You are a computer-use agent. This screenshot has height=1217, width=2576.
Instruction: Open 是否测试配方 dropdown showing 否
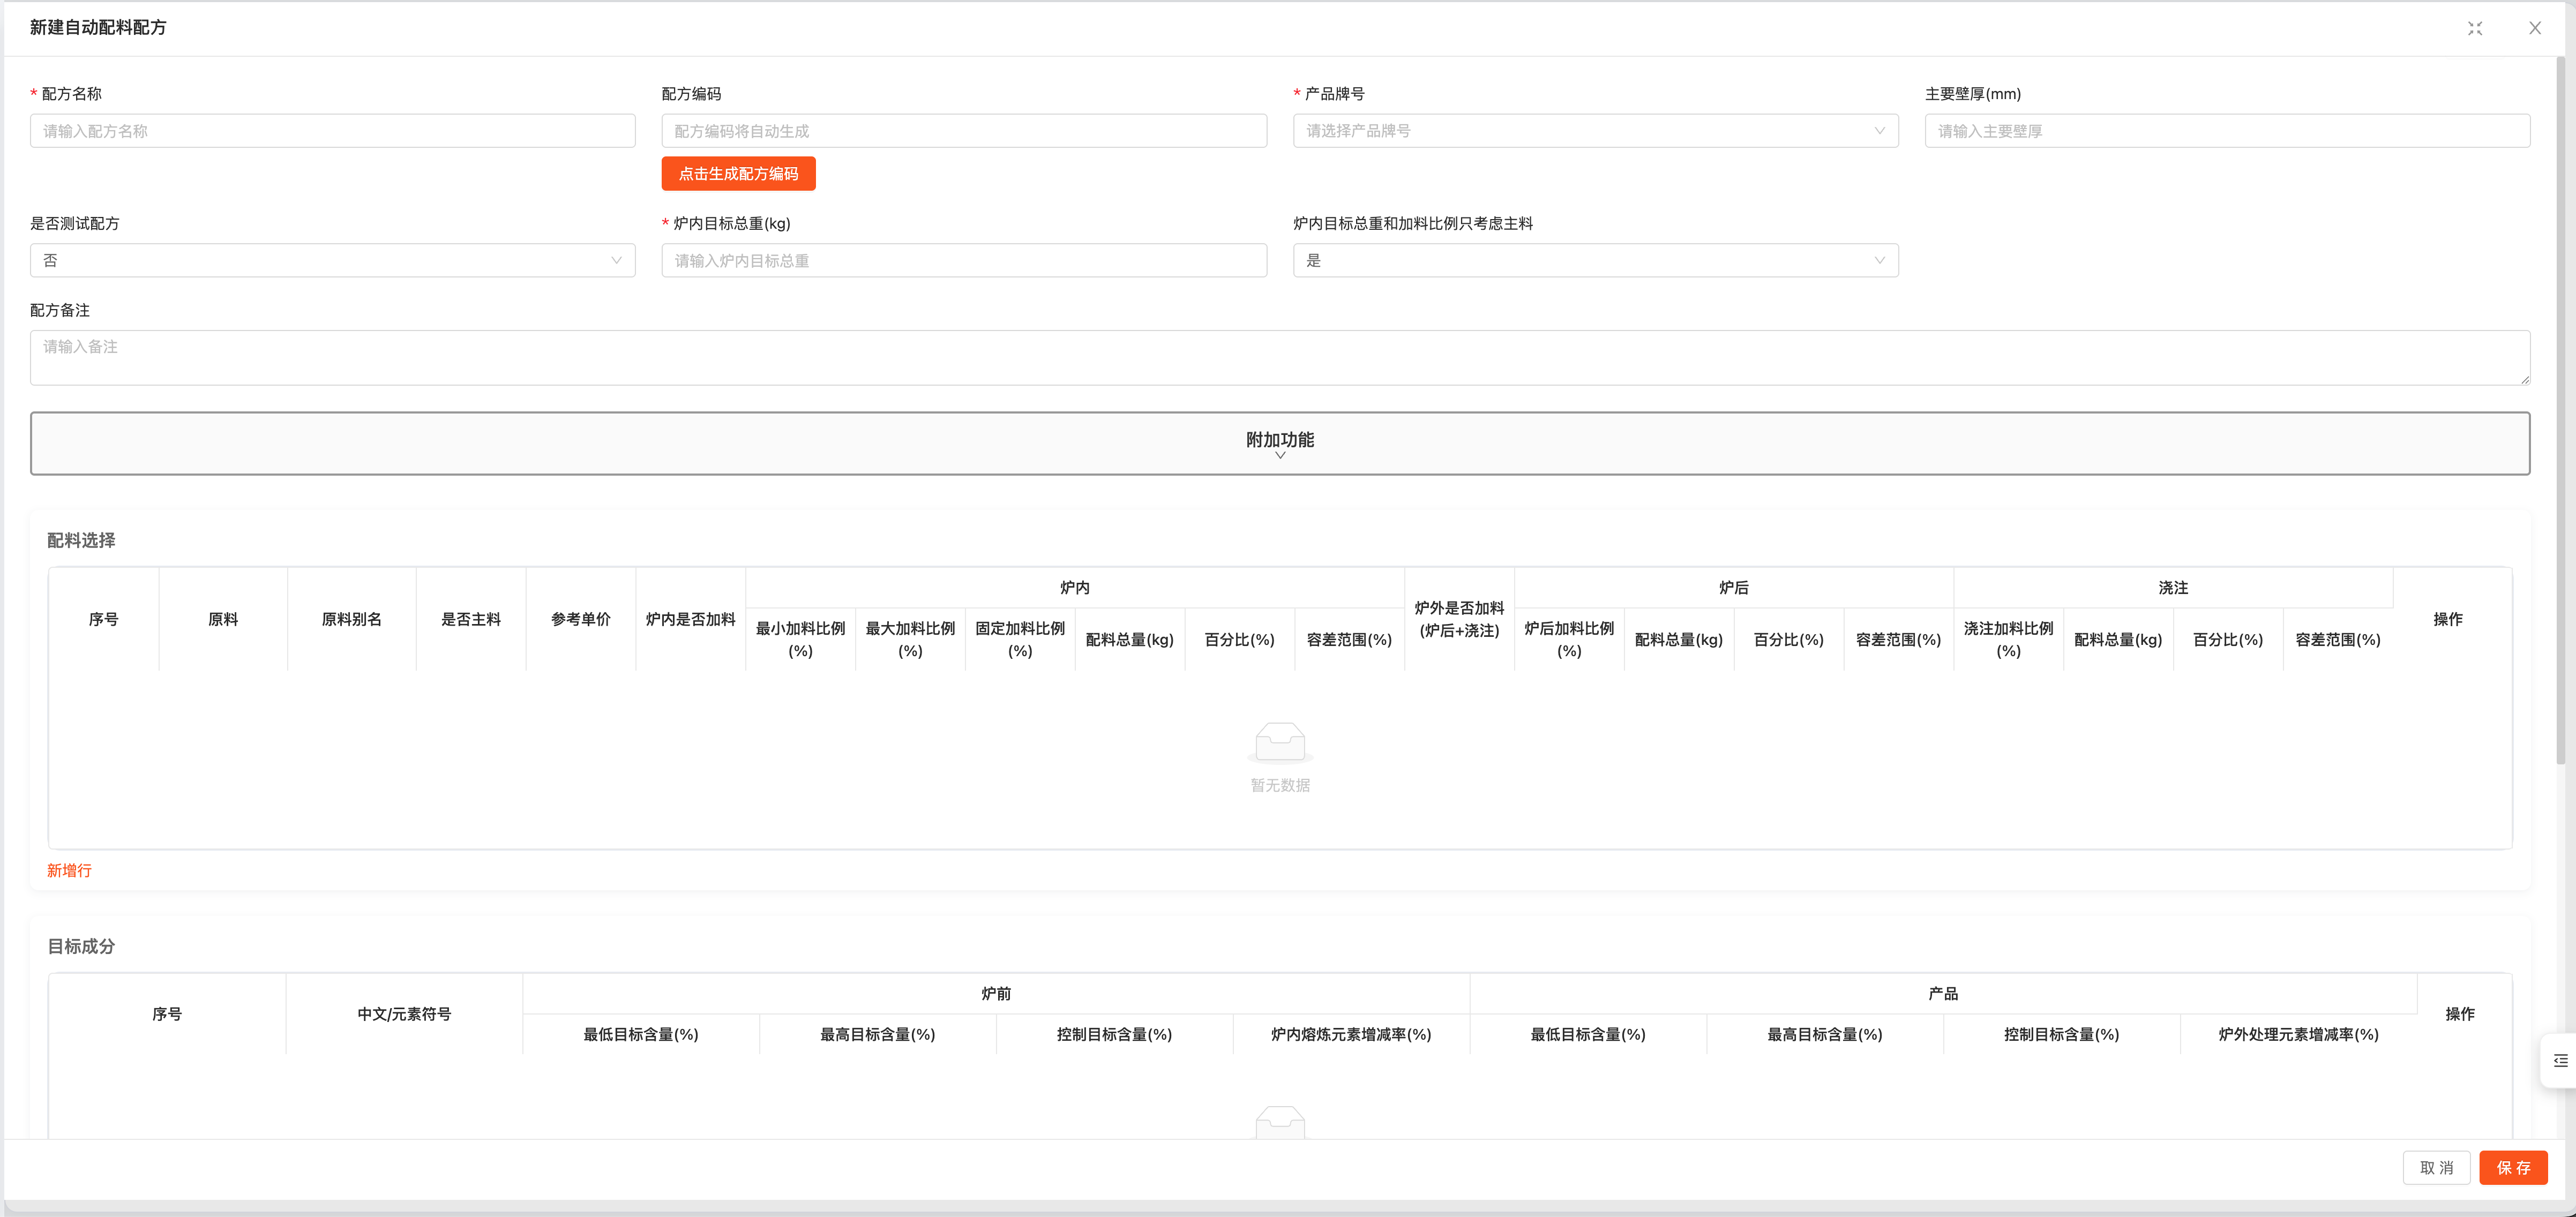coord(332,260)
